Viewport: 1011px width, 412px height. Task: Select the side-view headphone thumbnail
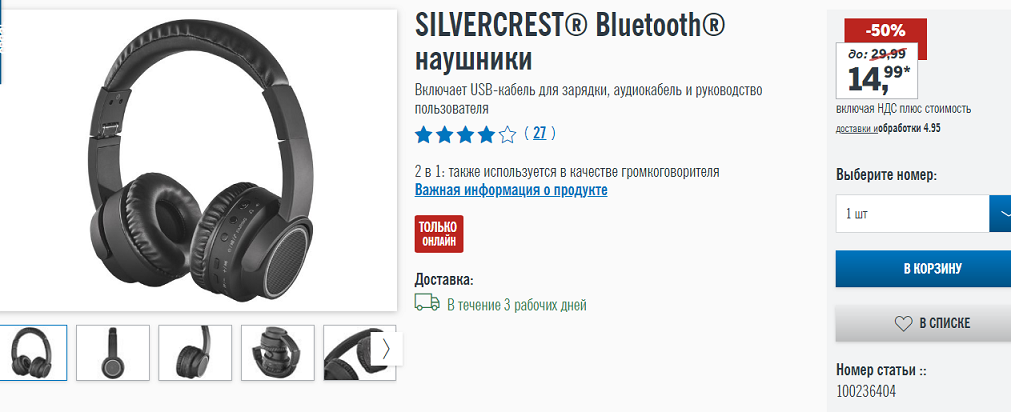(x=113, y=353)
